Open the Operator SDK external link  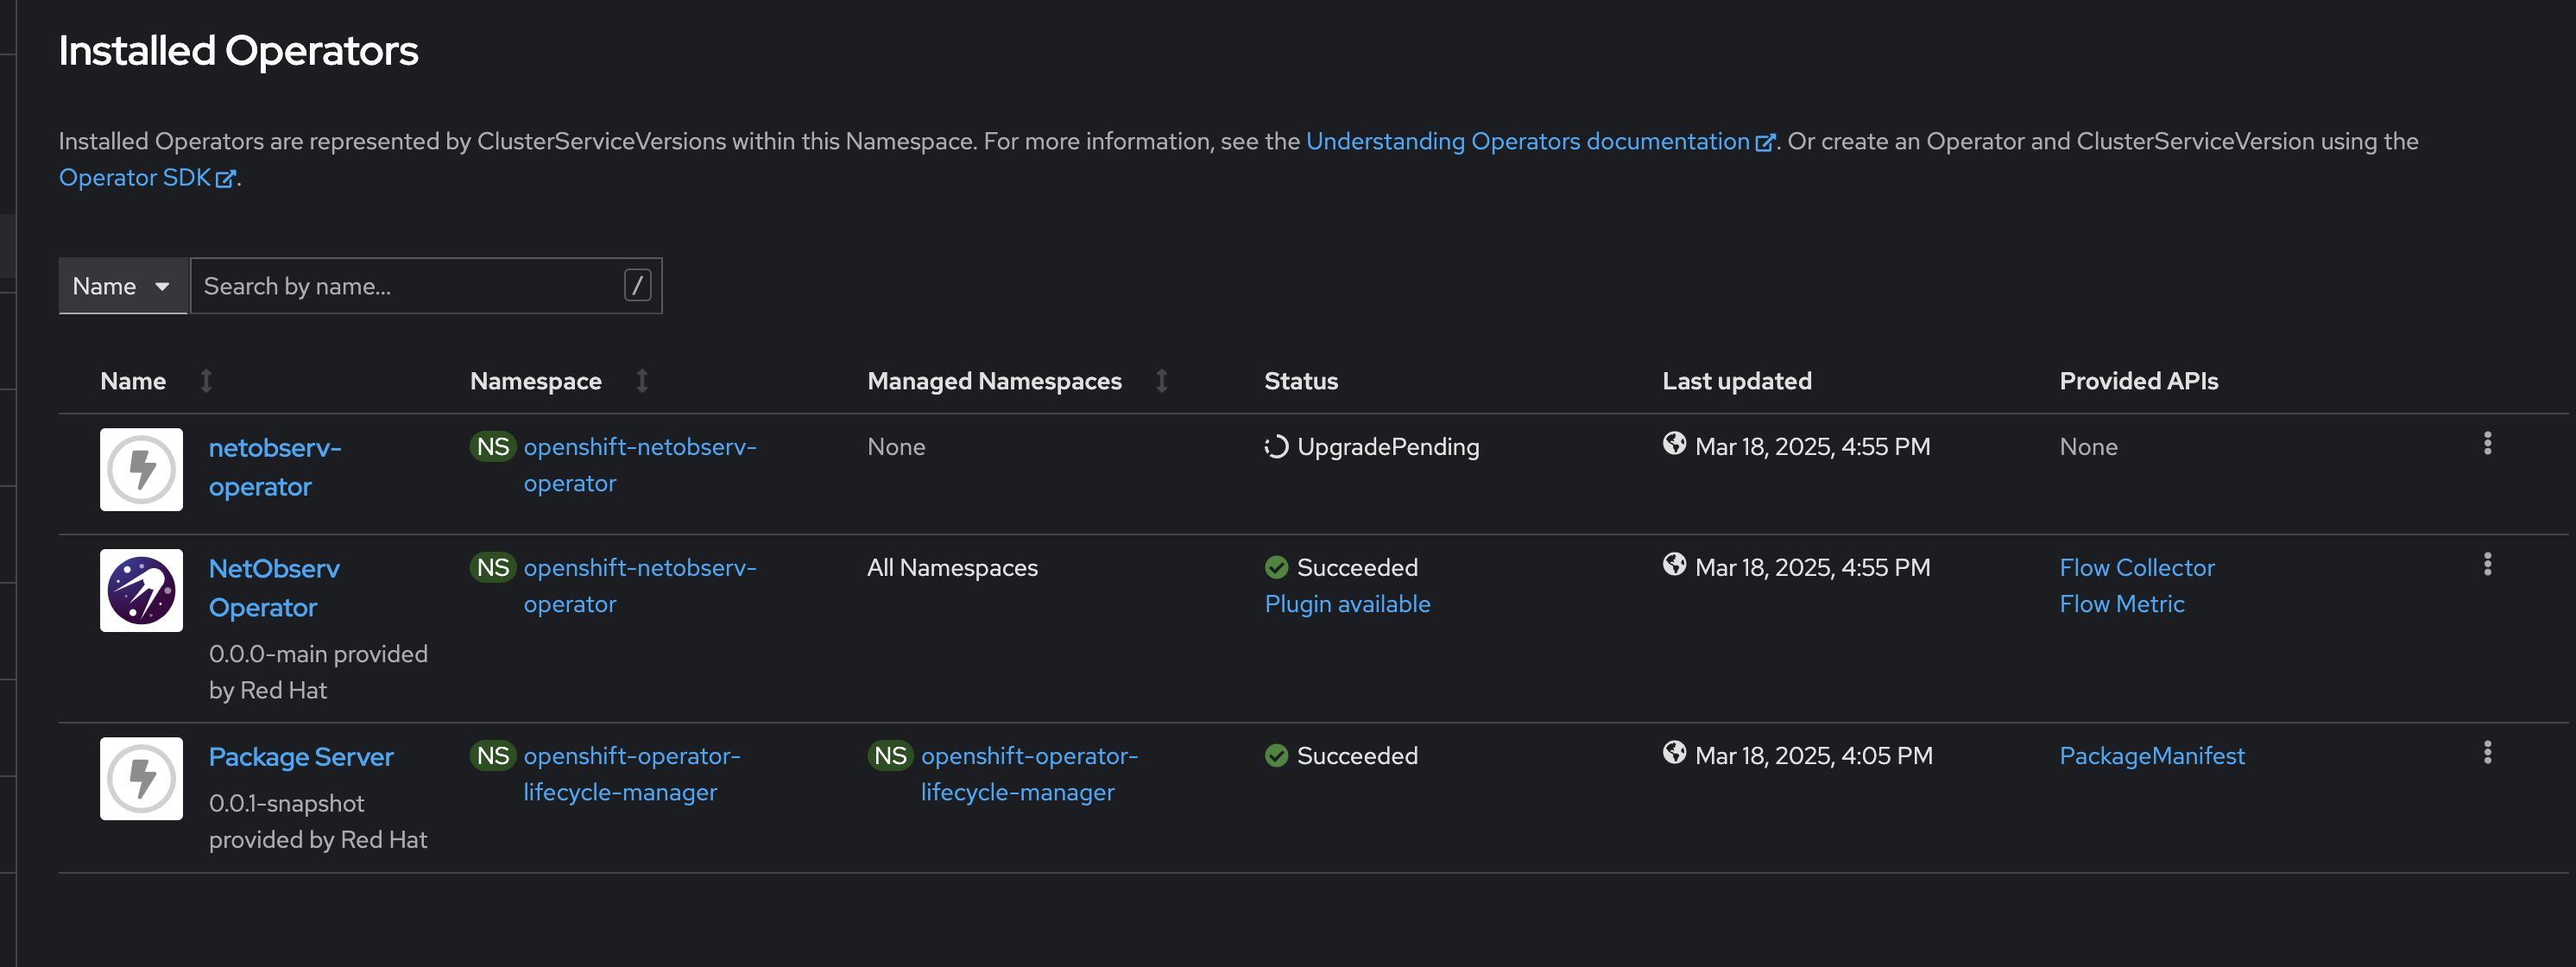coord(135,177)
